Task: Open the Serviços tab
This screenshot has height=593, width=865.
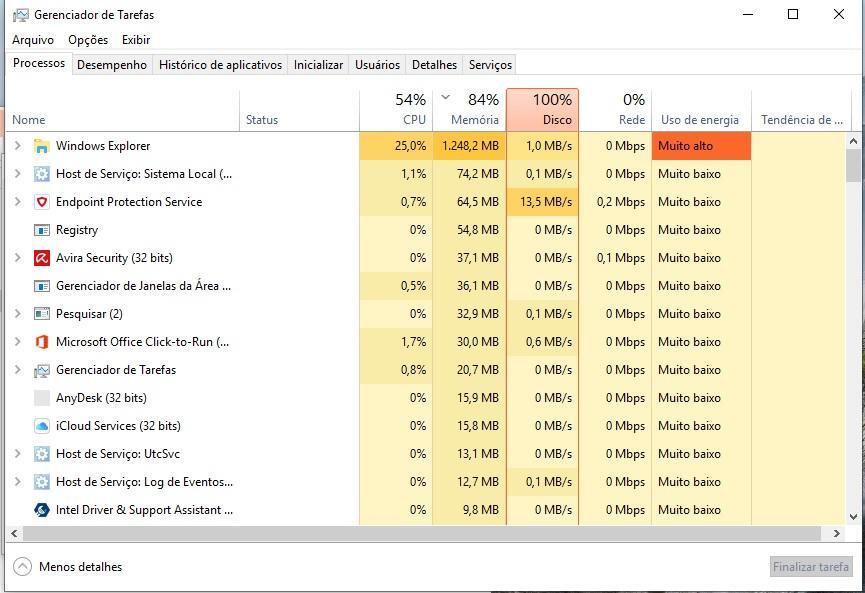Action: pos(490,65)
